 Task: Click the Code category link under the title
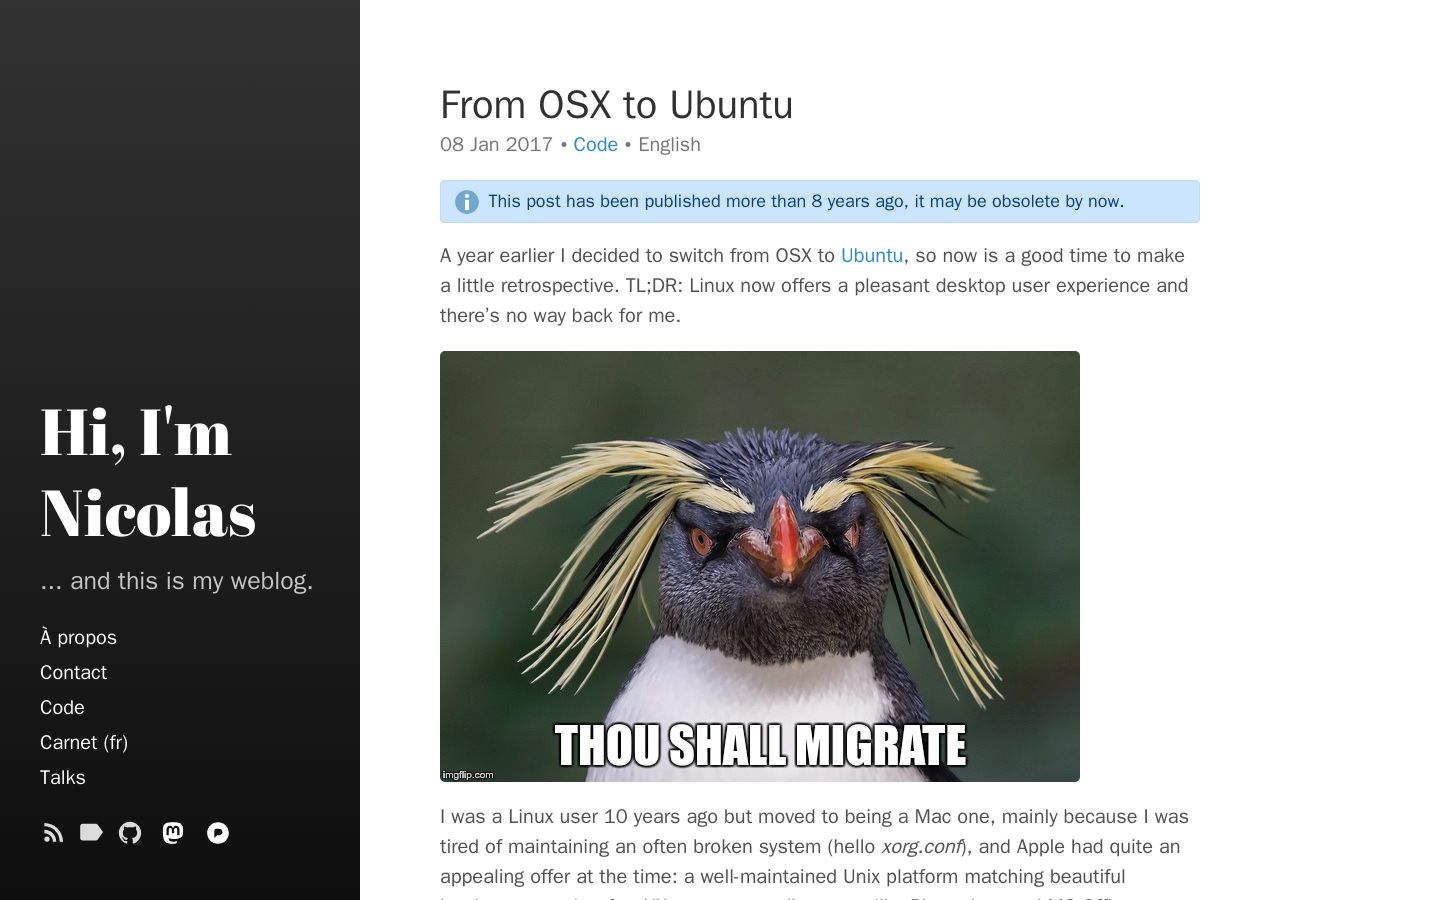595,144
